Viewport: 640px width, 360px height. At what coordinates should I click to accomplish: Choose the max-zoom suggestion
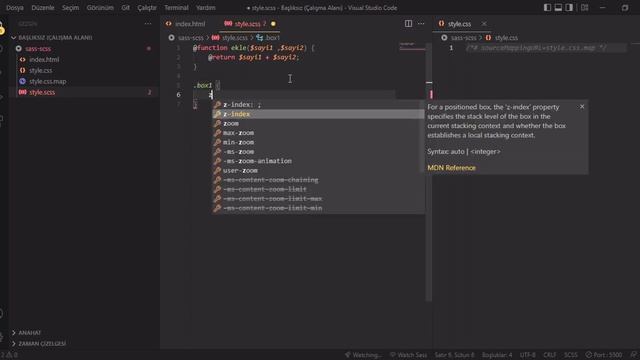[x=318, y=133]
